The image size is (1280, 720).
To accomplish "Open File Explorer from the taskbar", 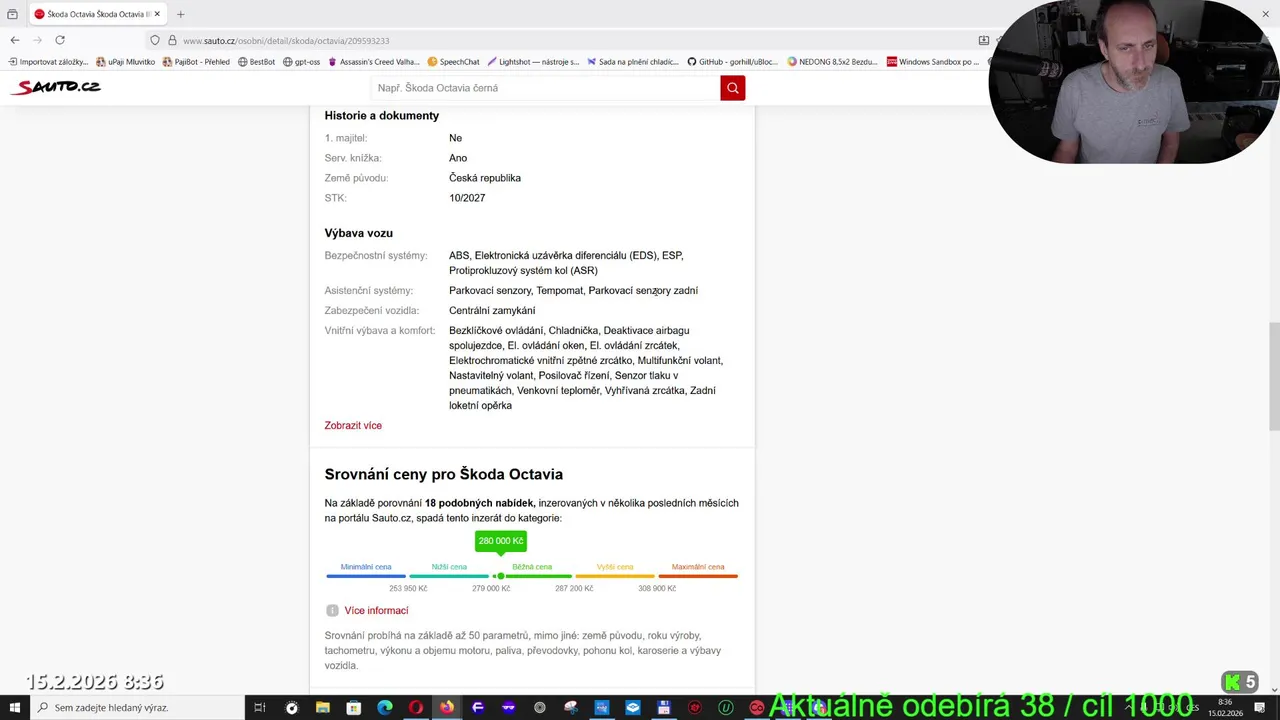I will click(x=322, y=708).
